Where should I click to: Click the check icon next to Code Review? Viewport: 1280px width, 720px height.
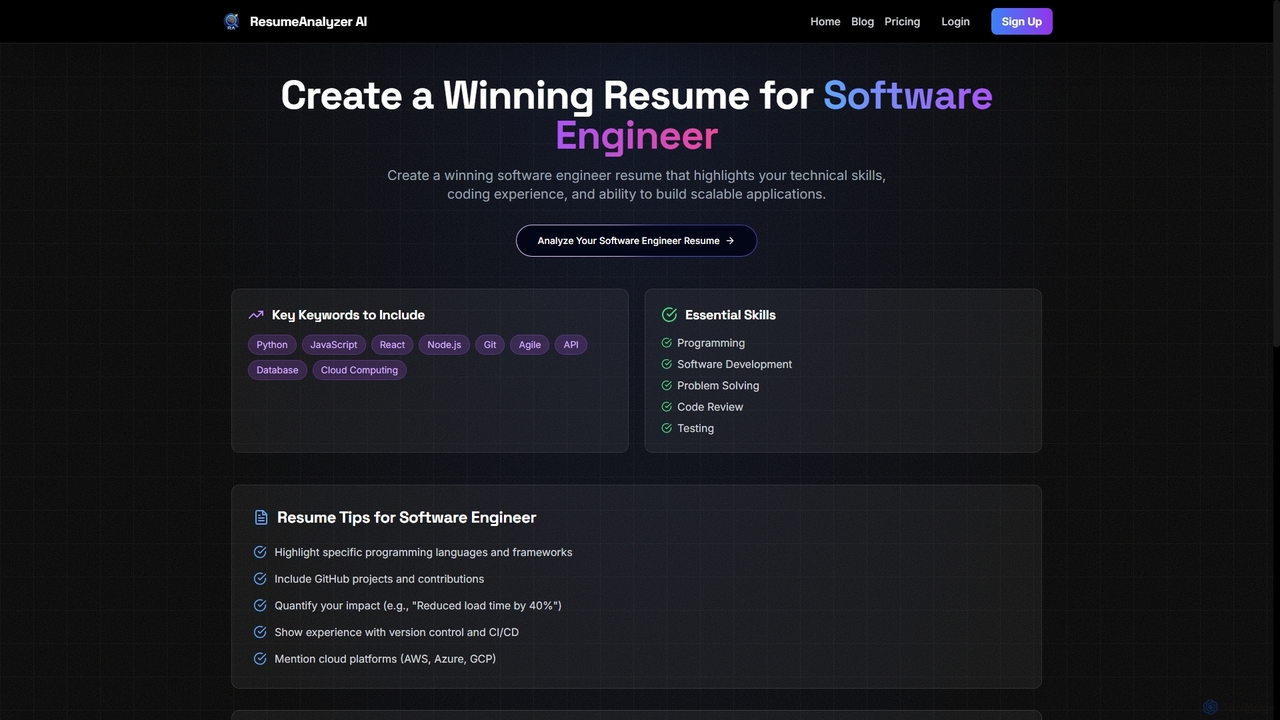666,407
